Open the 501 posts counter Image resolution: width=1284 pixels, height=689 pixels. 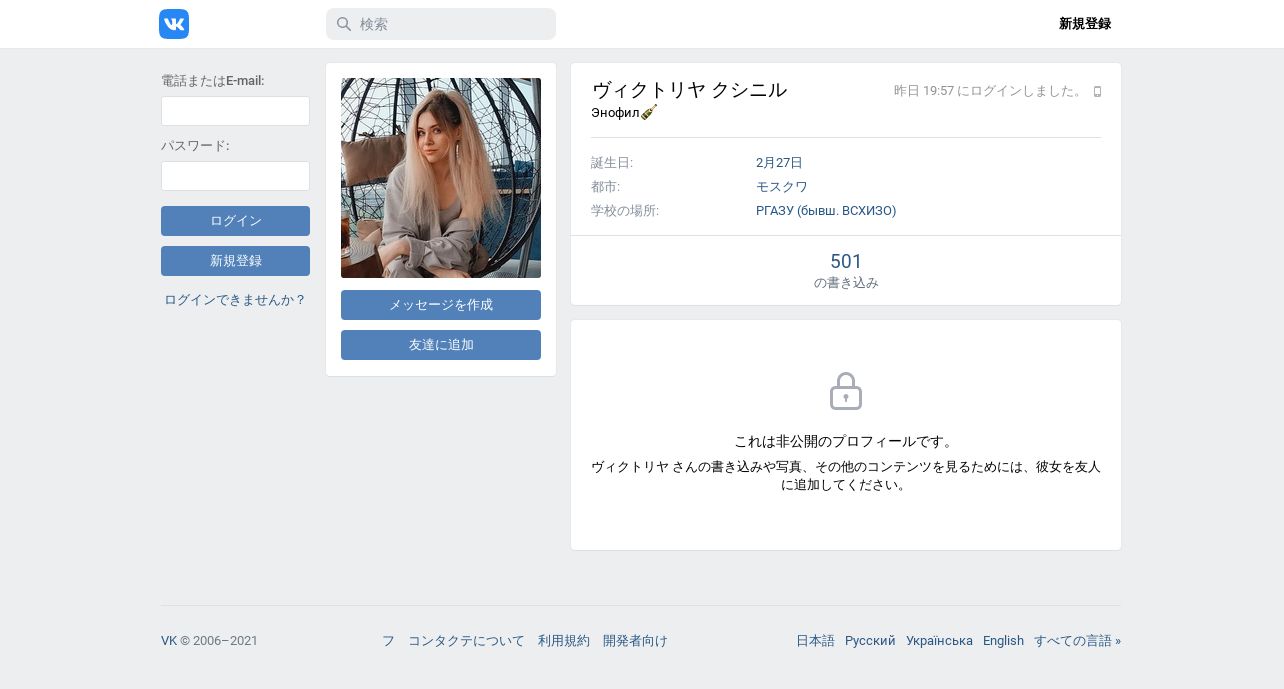coord(846,270)
